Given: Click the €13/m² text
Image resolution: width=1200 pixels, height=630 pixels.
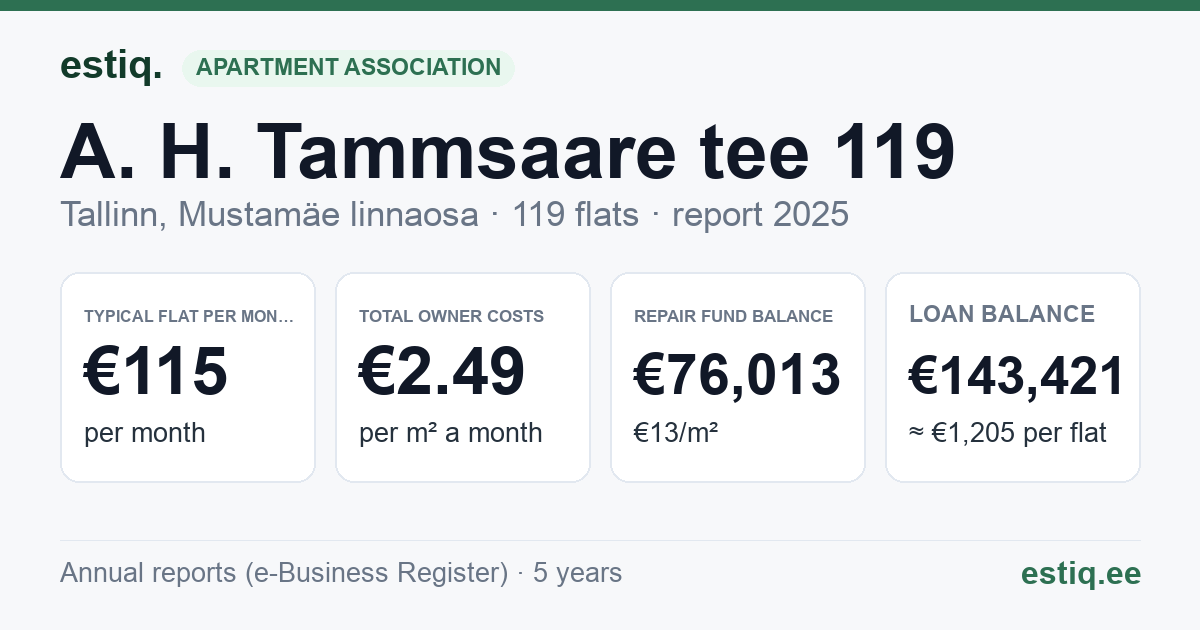Looking at the screenshot, I should [x=676, y=433].
